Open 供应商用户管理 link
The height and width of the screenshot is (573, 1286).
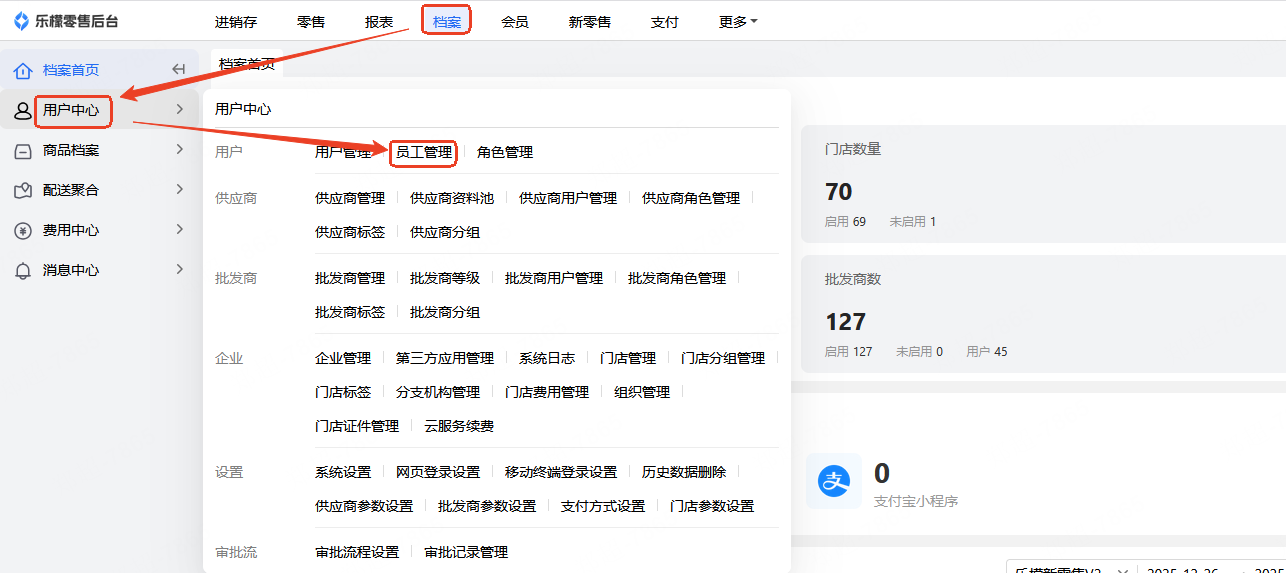coord(568,198)
